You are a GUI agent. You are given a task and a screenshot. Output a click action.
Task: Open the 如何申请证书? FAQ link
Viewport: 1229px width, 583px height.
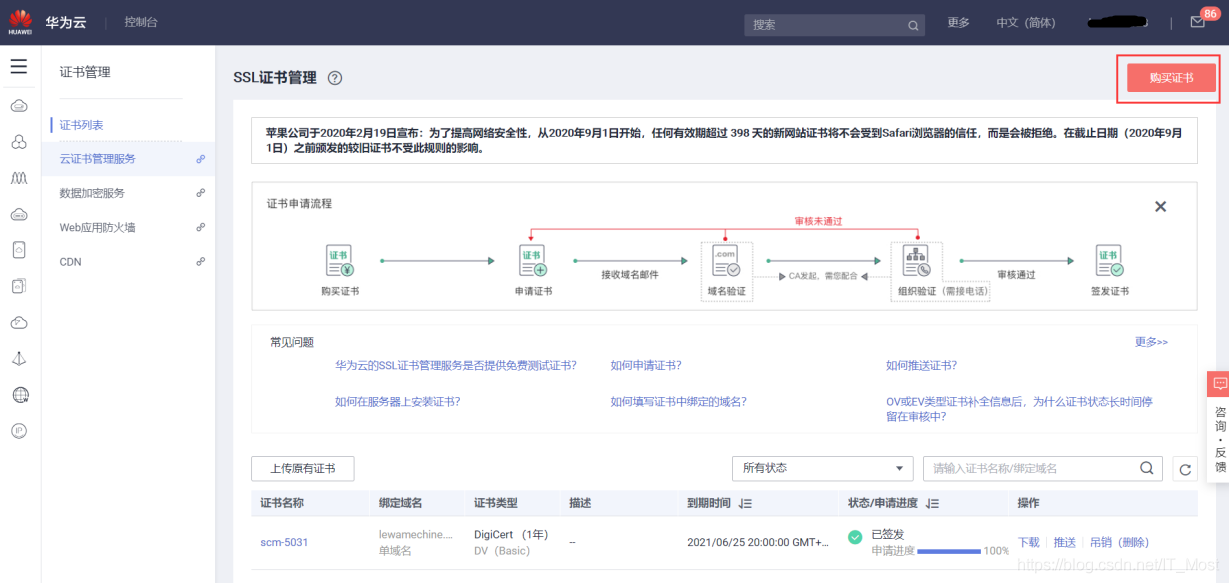click(x=646, y=366)
